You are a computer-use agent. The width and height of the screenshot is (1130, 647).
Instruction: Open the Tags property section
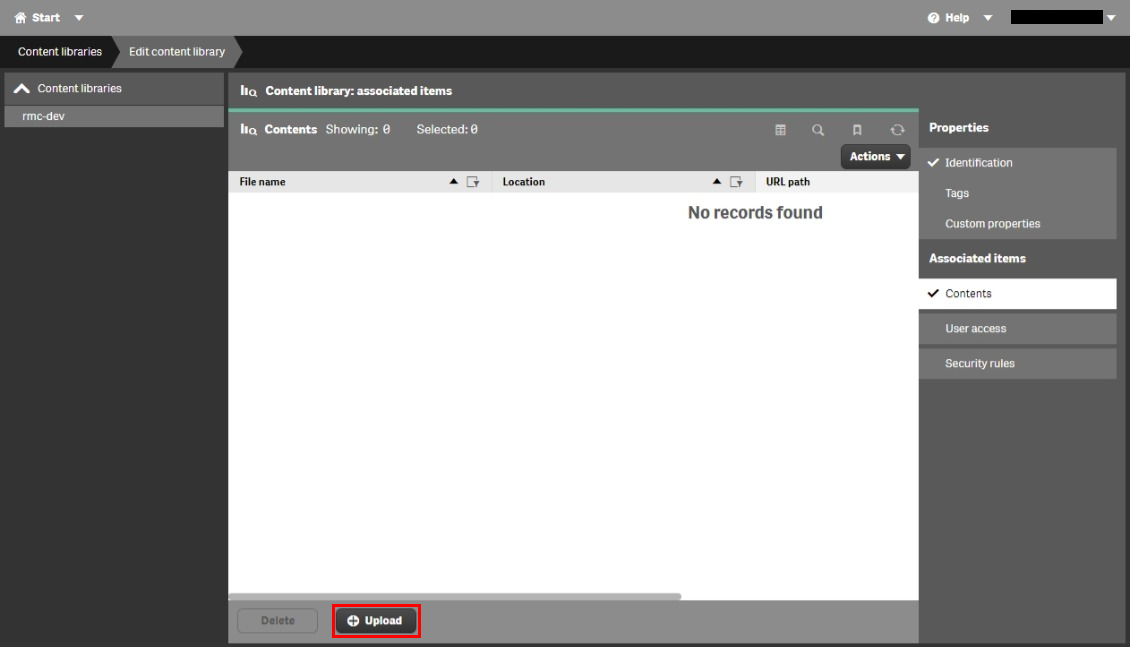click(956, 193)
